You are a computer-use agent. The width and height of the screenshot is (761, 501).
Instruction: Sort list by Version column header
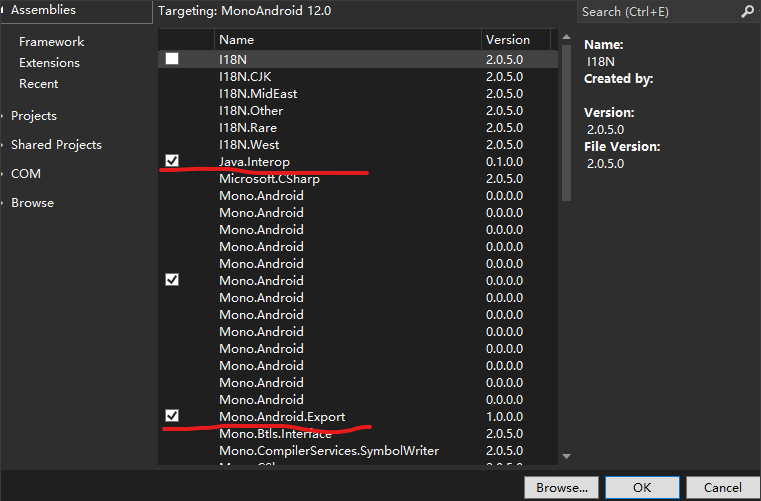click(516, 40)
